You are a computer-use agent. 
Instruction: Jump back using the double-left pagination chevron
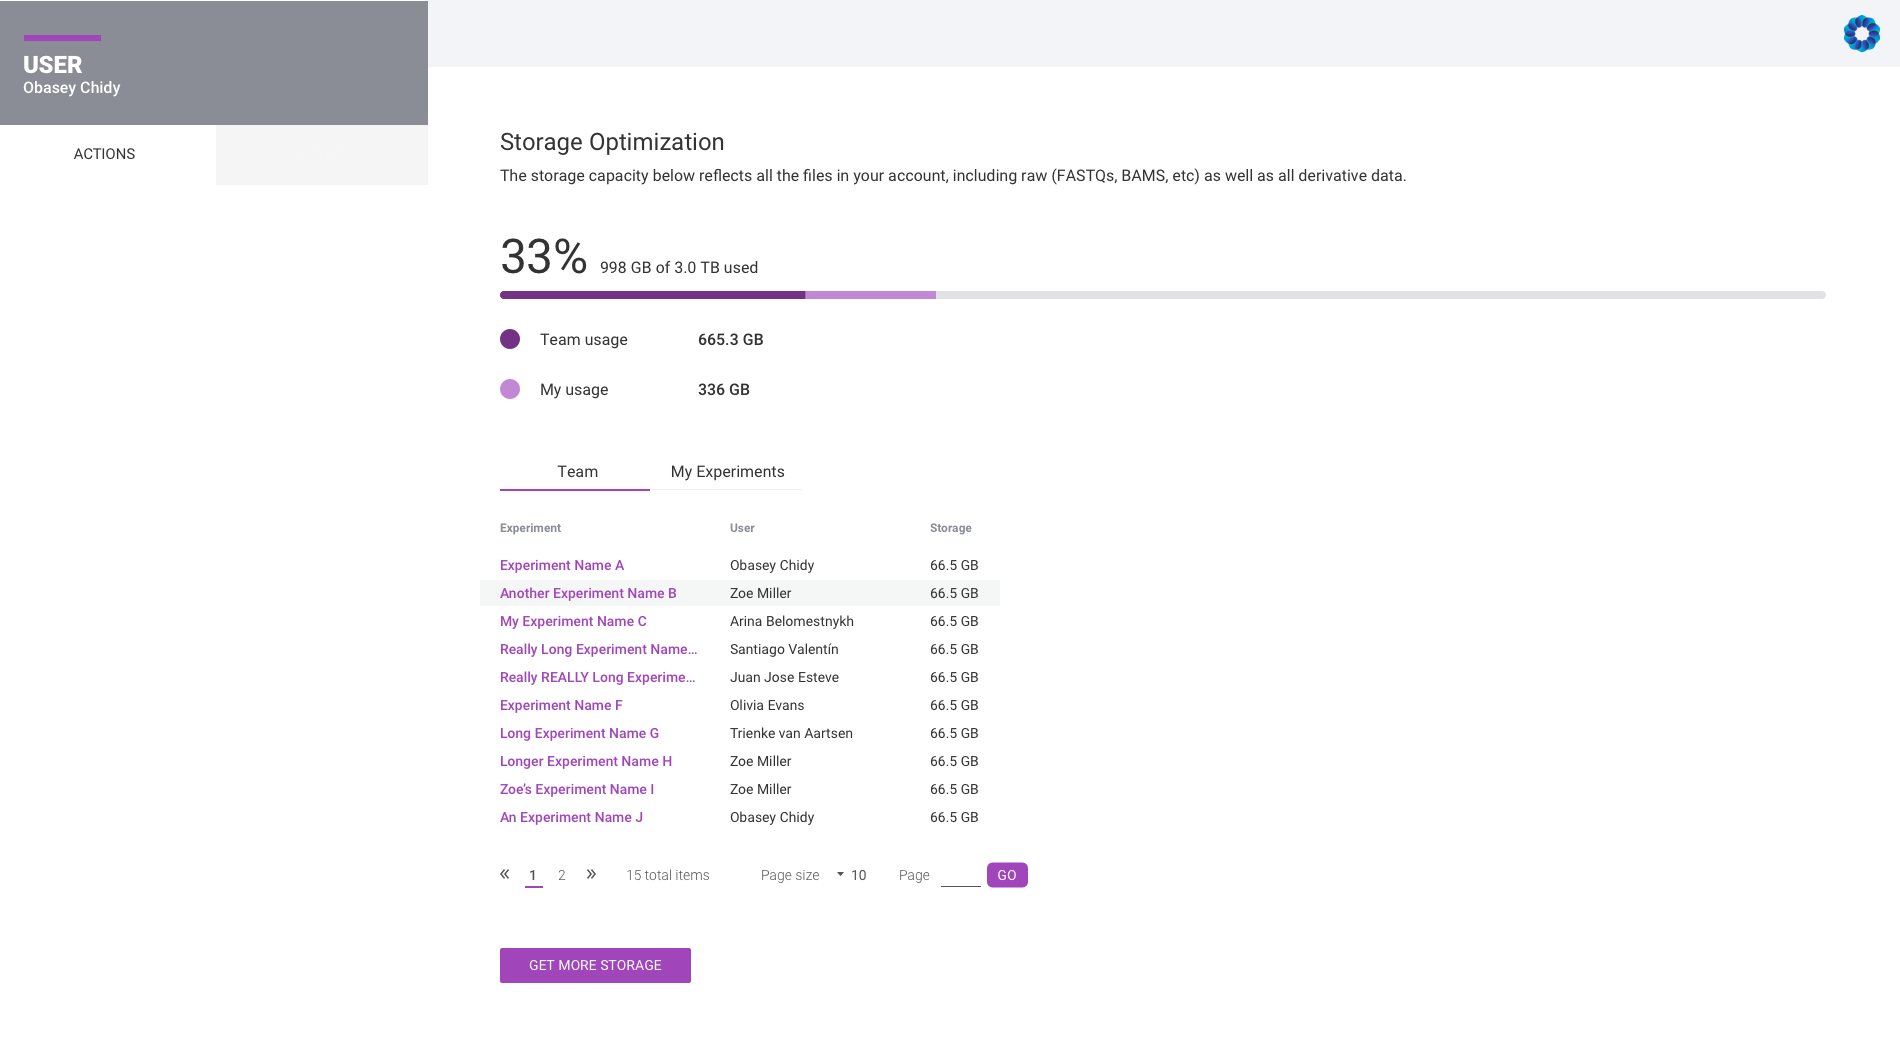pos(505,874)
